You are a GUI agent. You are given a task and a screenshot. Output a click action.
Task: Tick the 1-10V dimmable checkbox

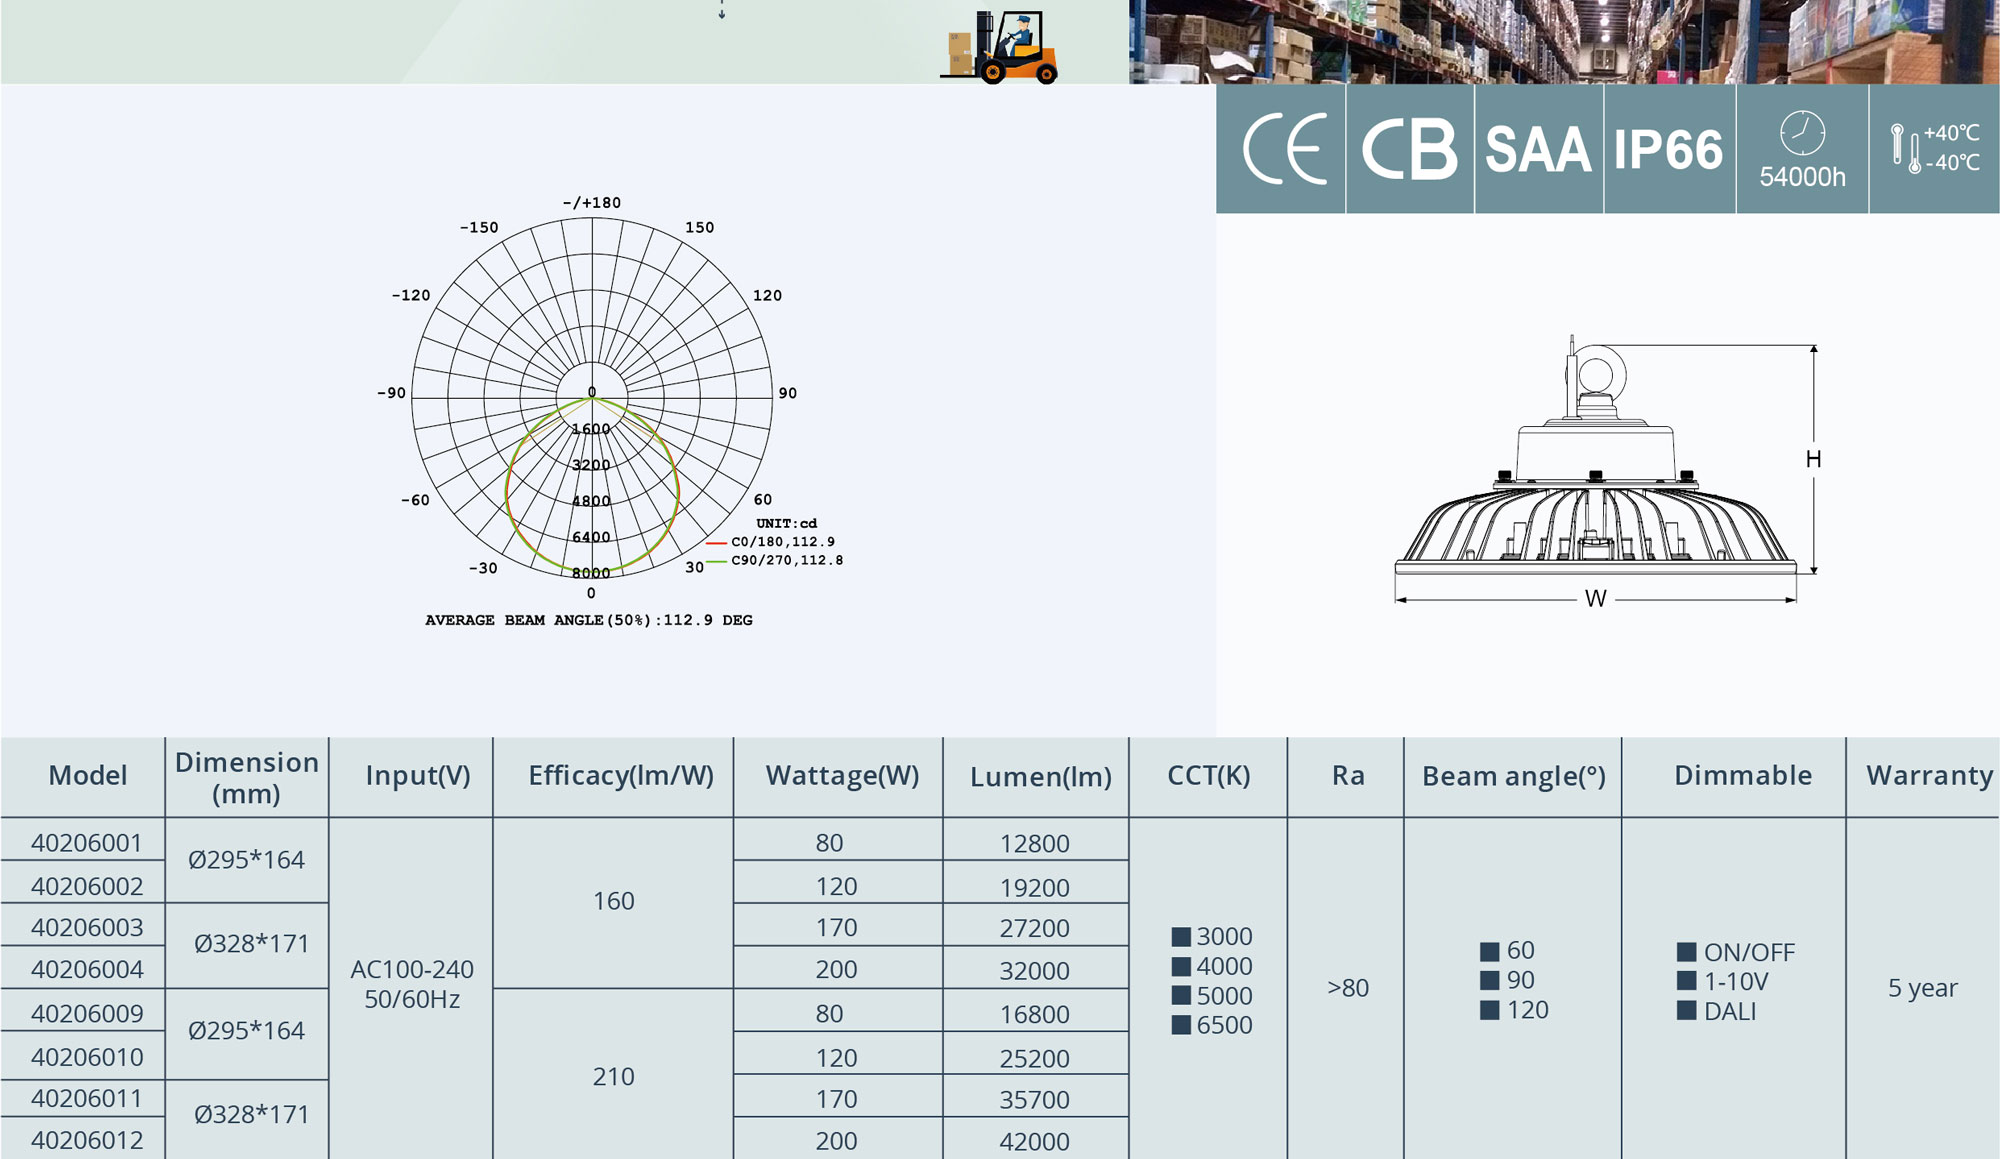(x=1686, y=981)
